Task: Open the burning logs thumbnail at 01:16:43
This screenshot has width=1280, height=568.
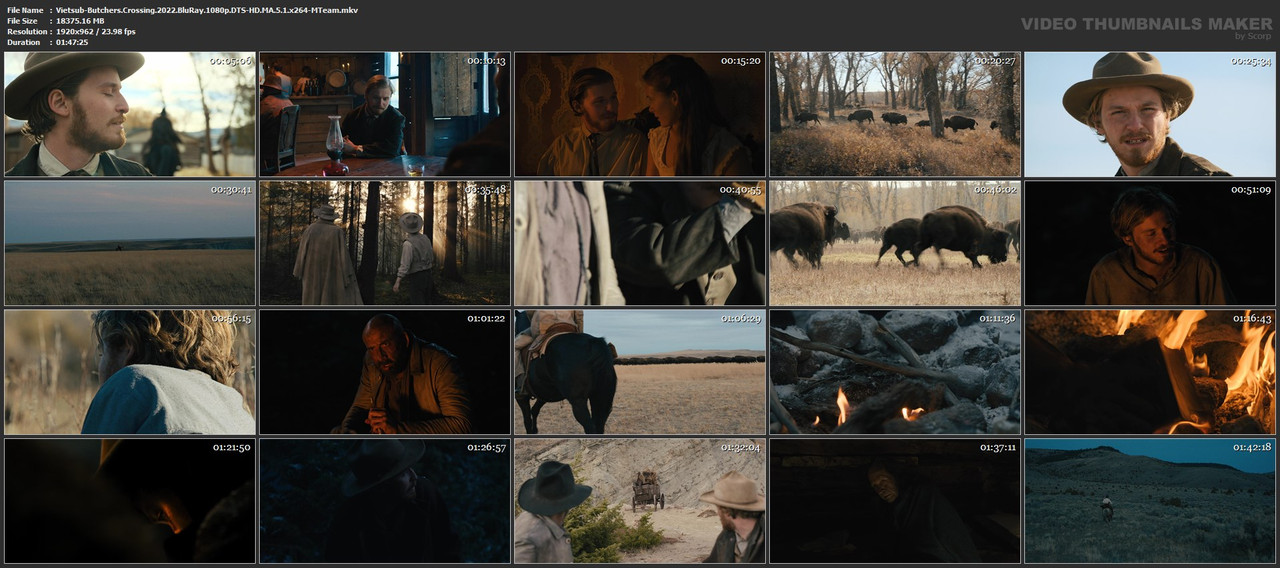Action: [x=1150, y=372]
